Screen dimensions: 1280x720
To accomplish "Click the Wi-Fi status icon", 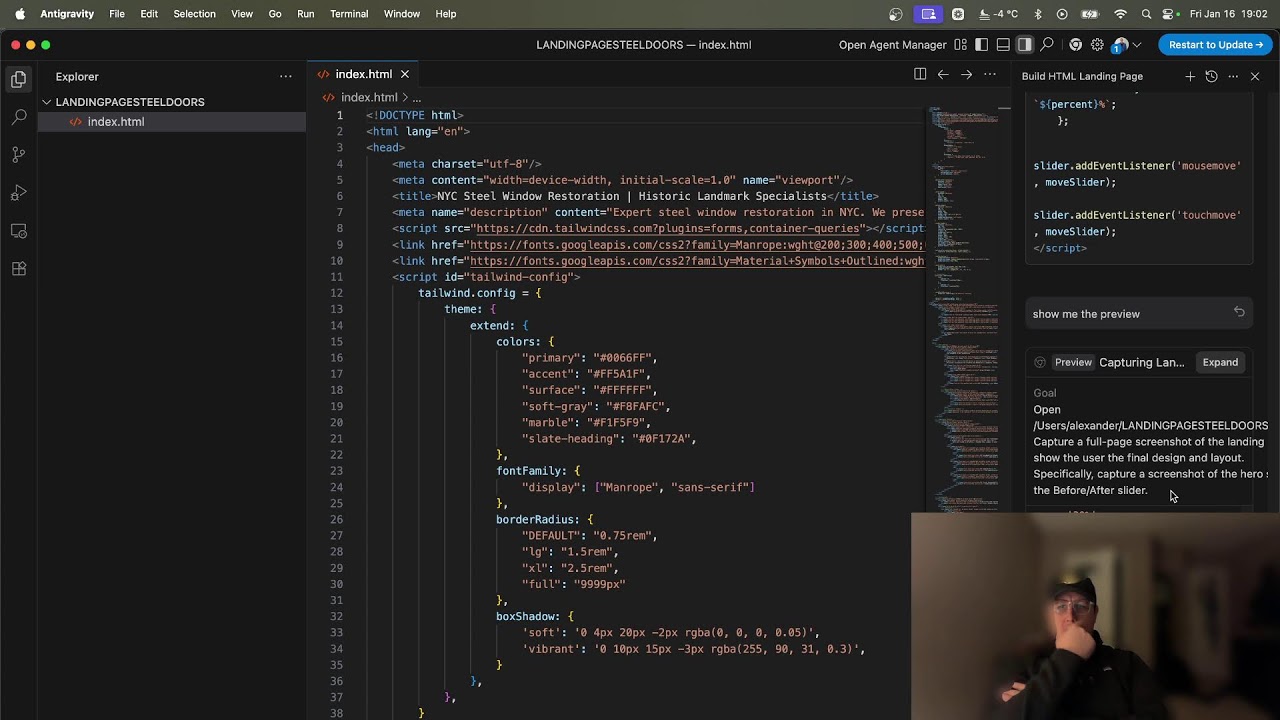I will click(x=1121, y=14).
